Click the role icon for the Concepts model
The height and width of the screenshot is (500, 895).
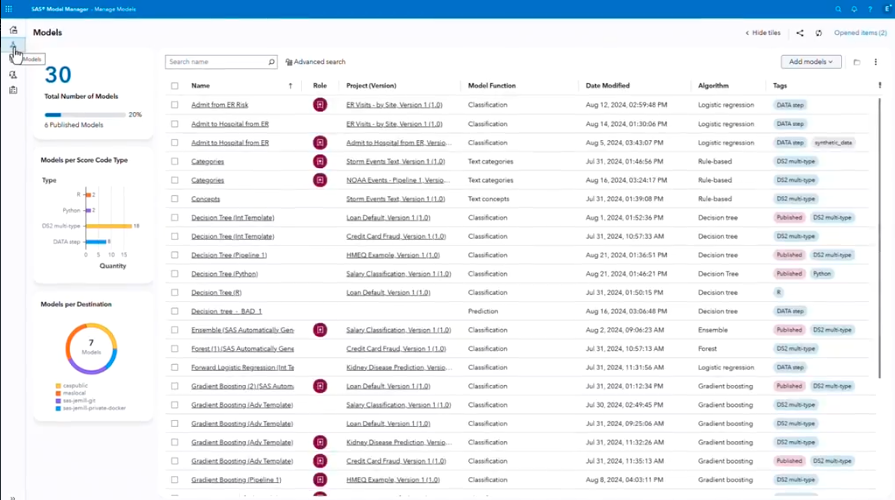[320, 199]
